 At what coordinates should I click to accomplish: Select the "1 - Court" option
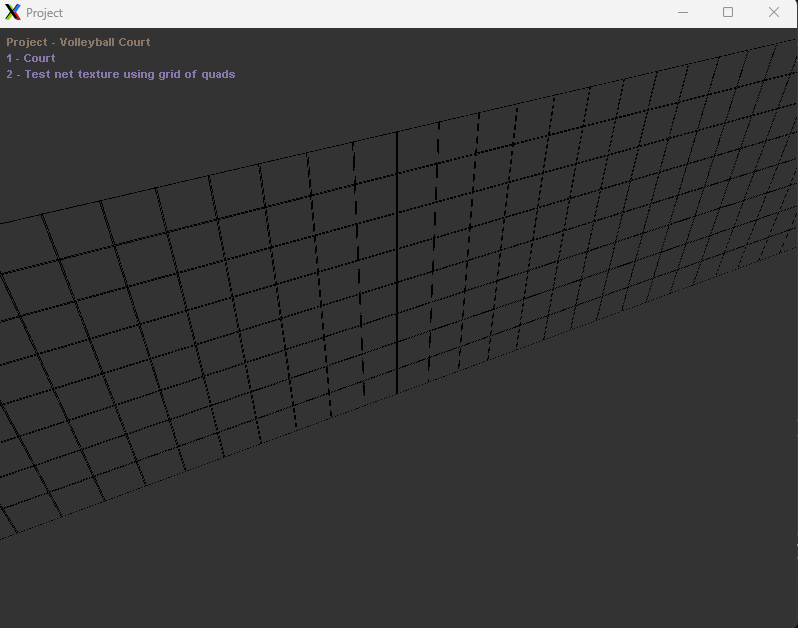[31, 58]
